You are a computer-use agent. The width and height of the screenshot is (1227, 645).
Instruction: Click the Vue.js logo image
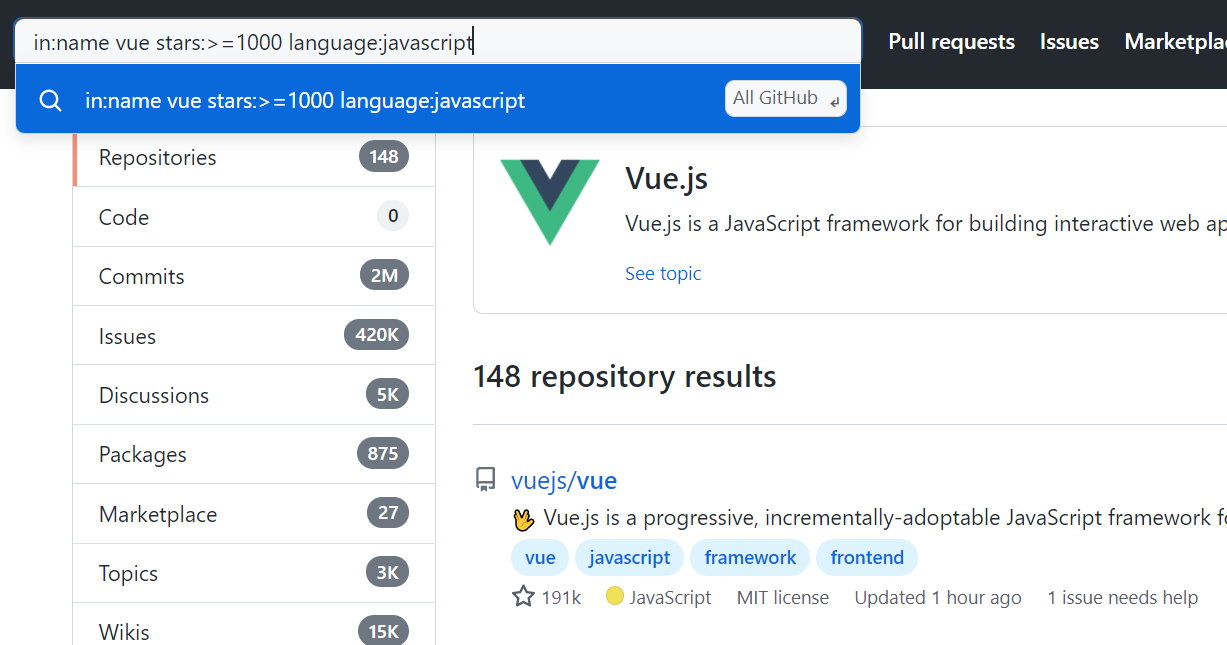tap(550, 203)
